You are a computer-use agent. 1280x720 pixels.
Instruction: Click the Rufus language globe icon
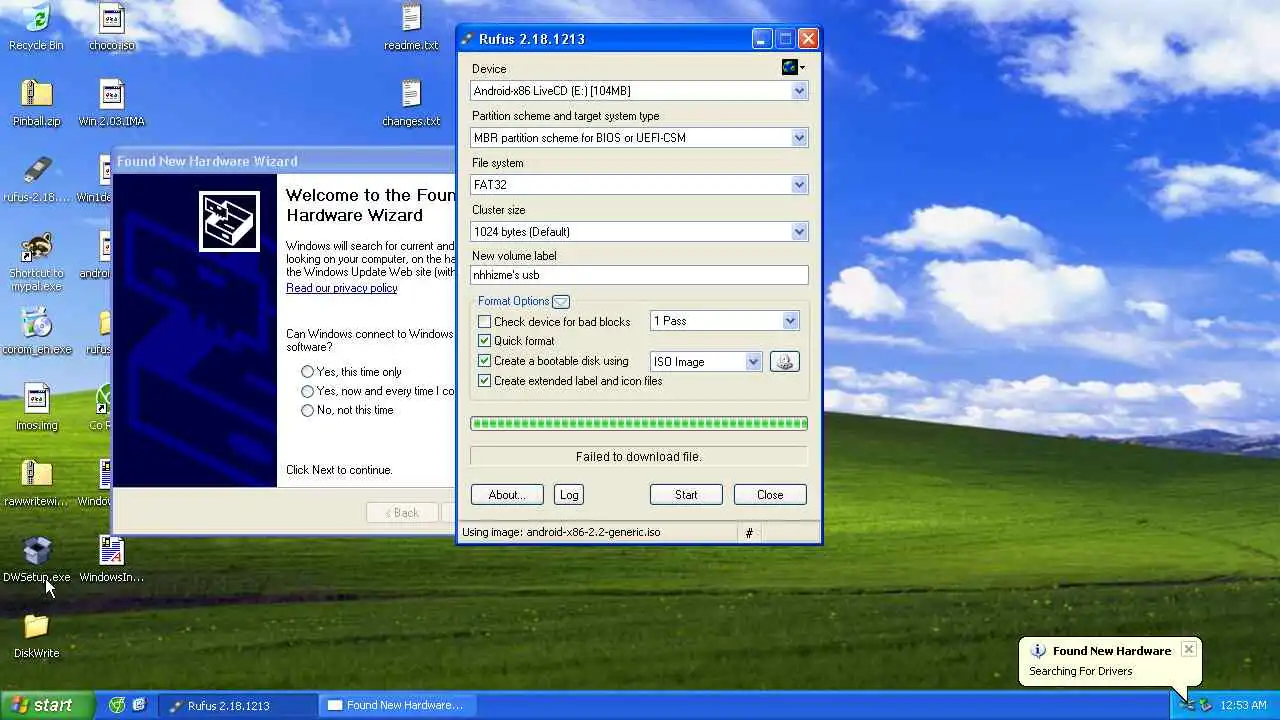click(791, 67)
